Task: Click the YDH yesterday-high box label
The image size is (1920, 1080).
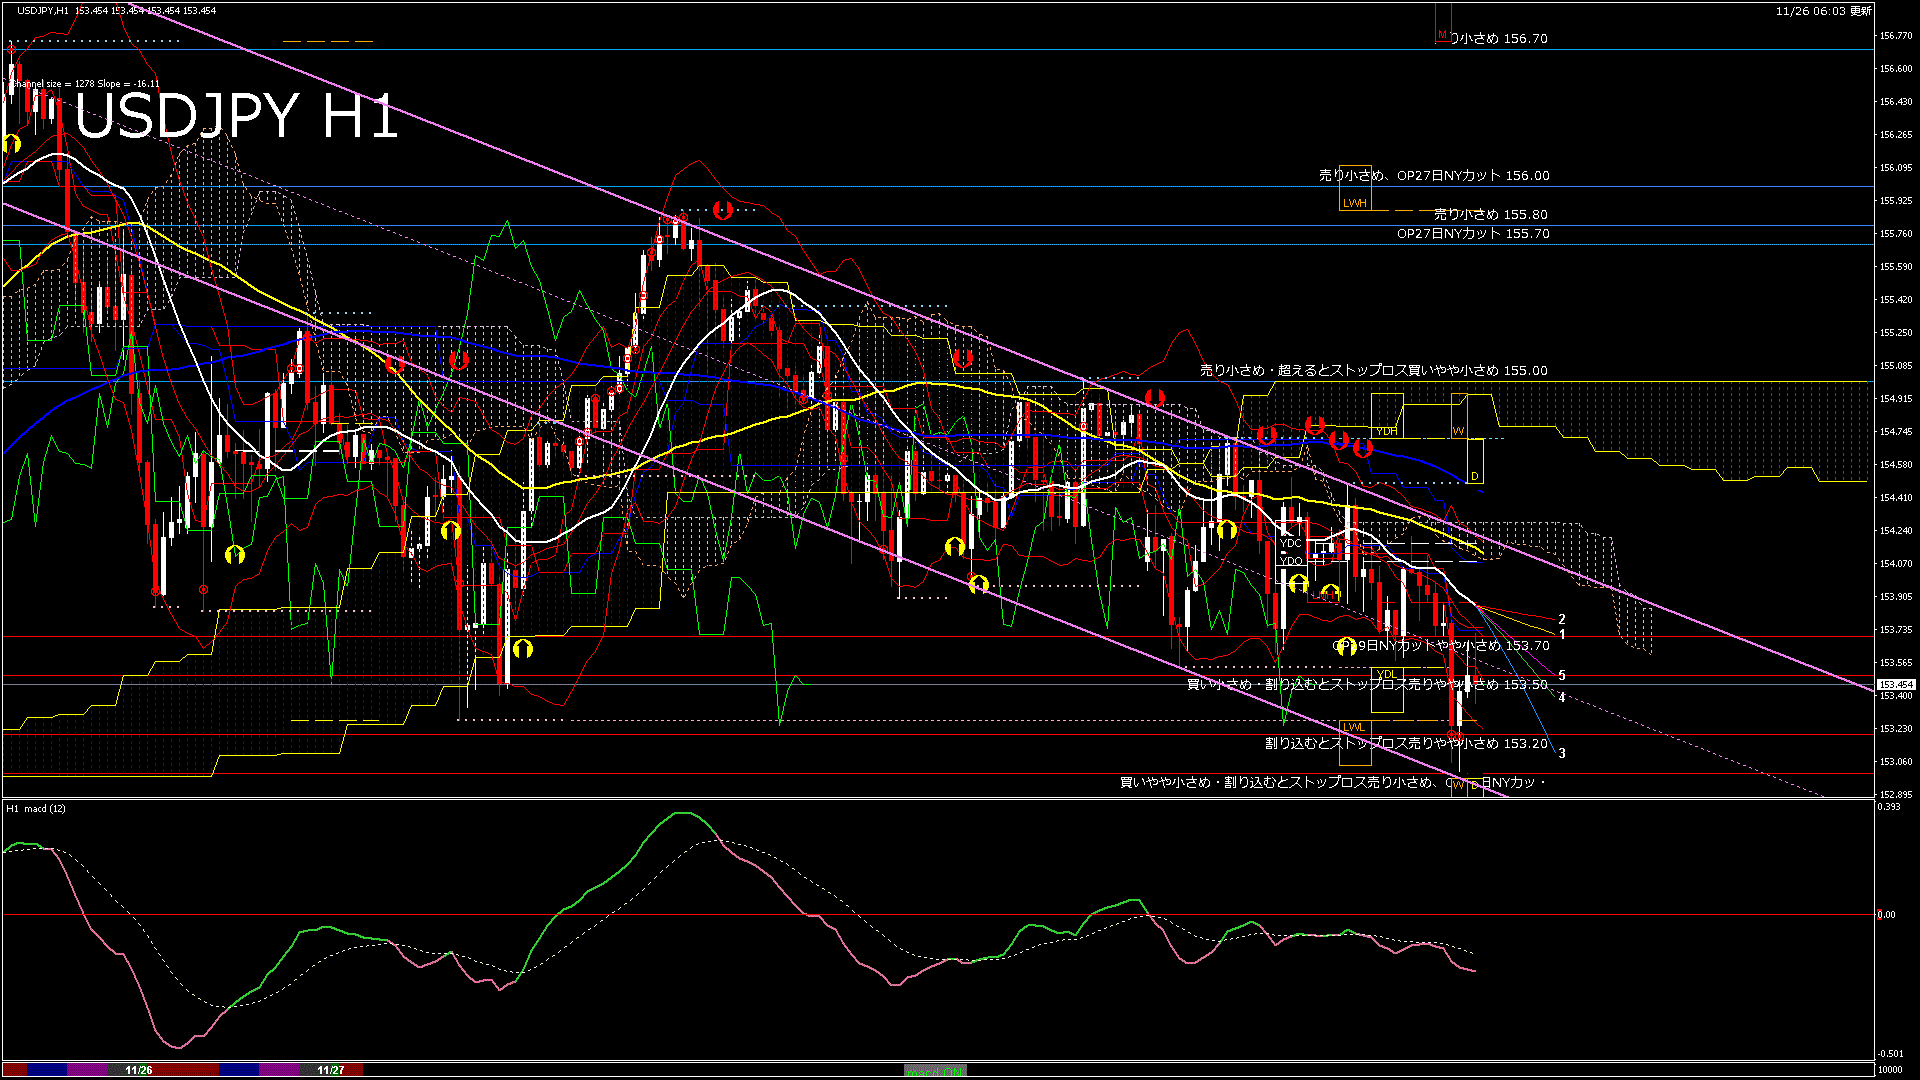Action: pos(1387,431)
